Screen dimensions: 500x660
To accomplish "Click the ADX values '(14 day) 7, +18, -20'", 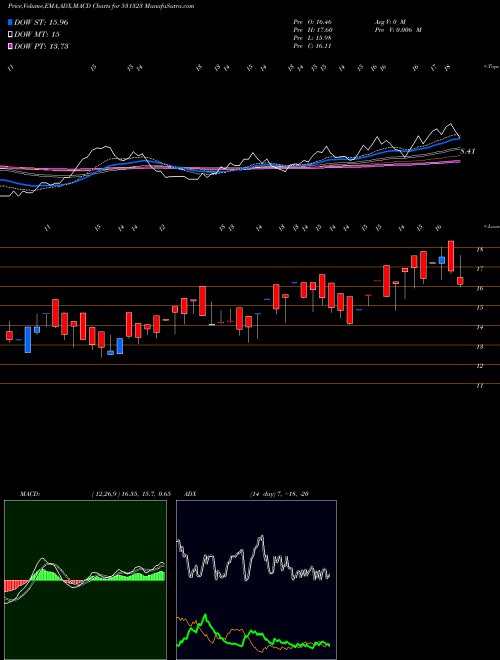I will [x=279, y=494].
